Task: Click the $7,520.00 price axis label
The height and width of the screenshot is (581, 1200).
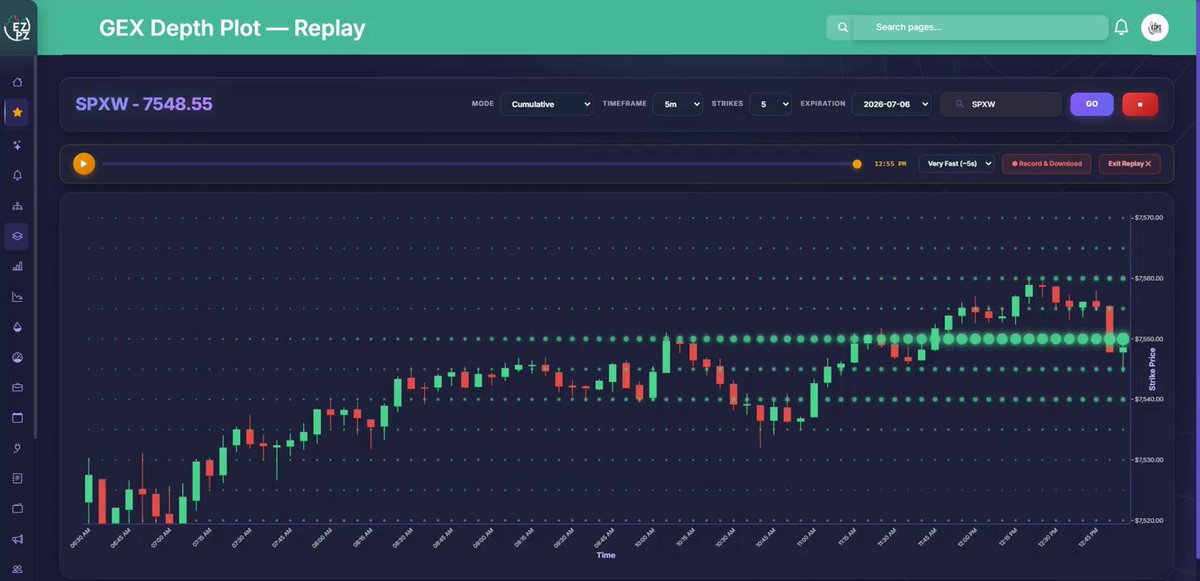Action: (1150, 521)
